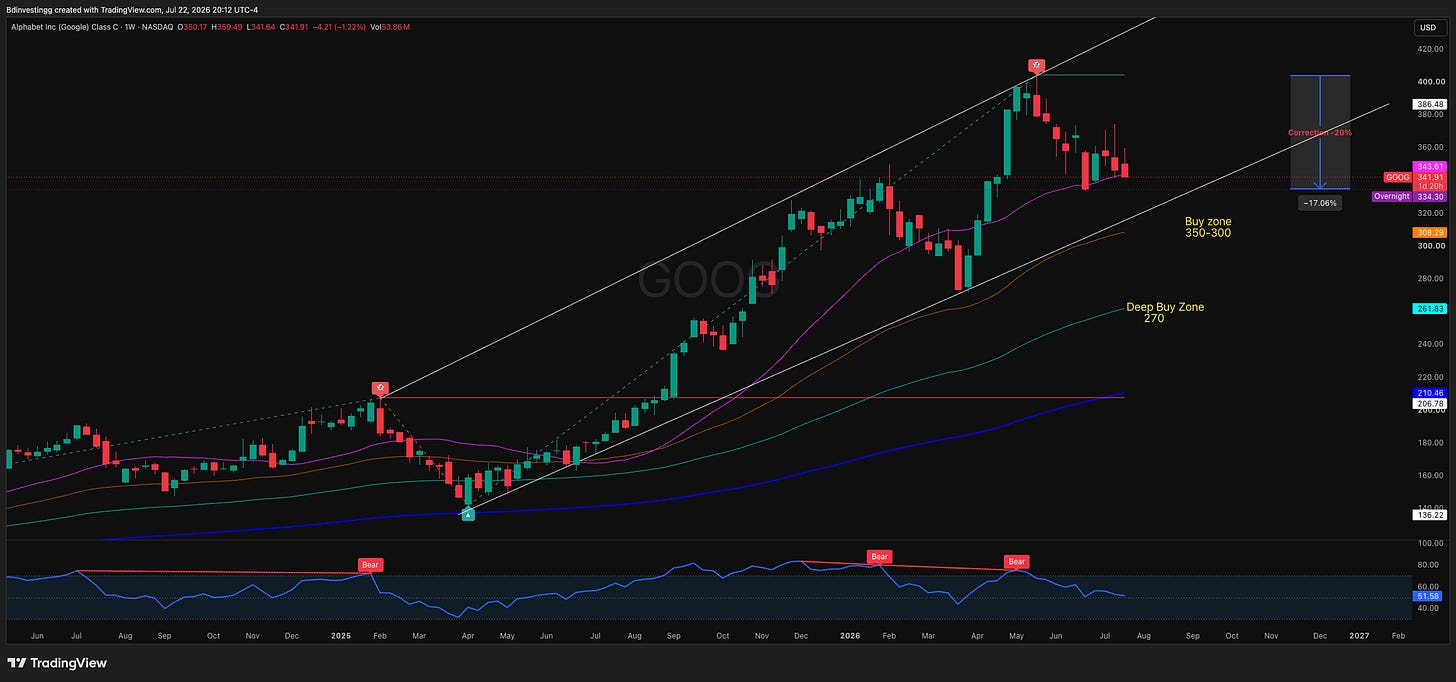
Task: Click the 100.00 label on the RSI scale
Action: click(1431, 543)
